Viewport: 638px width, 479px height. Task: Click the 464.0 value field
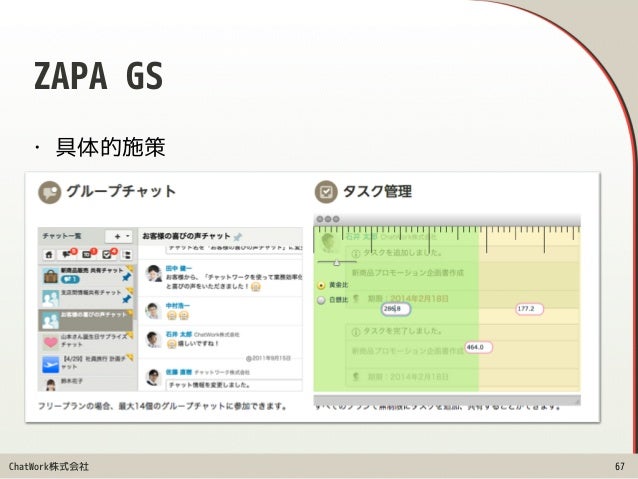(x=478, y=347)
